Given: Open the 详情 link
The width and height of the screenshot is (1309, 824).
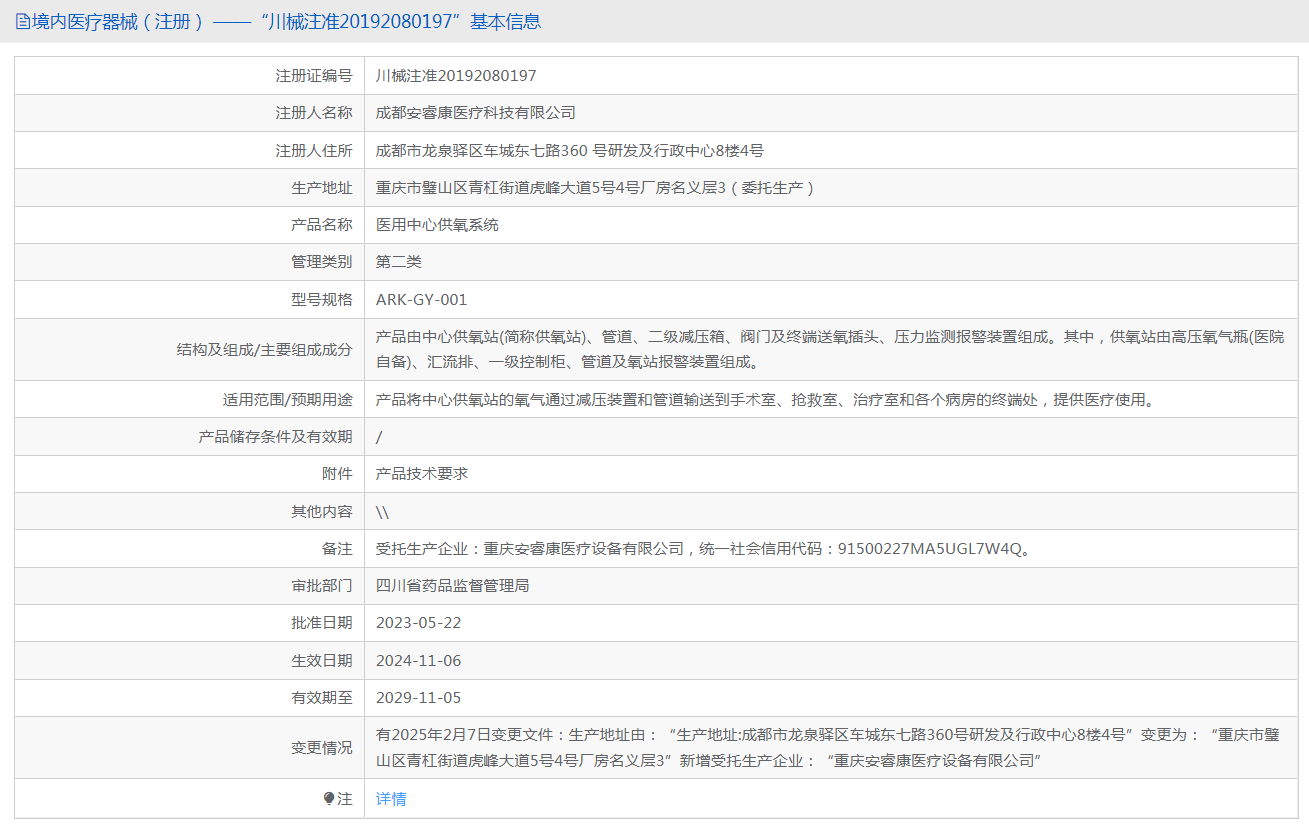Looking at the screenshot, I should [x=391, y=799].
